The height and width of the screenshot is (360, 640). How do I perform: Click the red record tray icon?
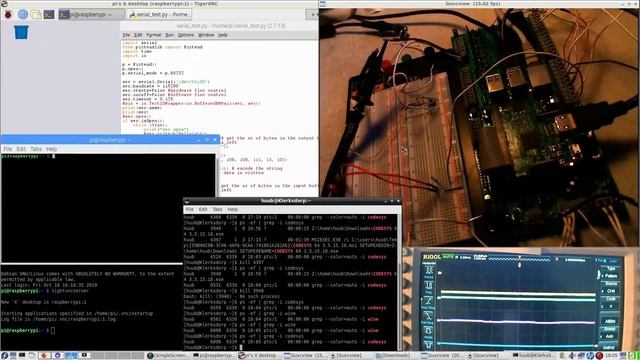(599, 356)
